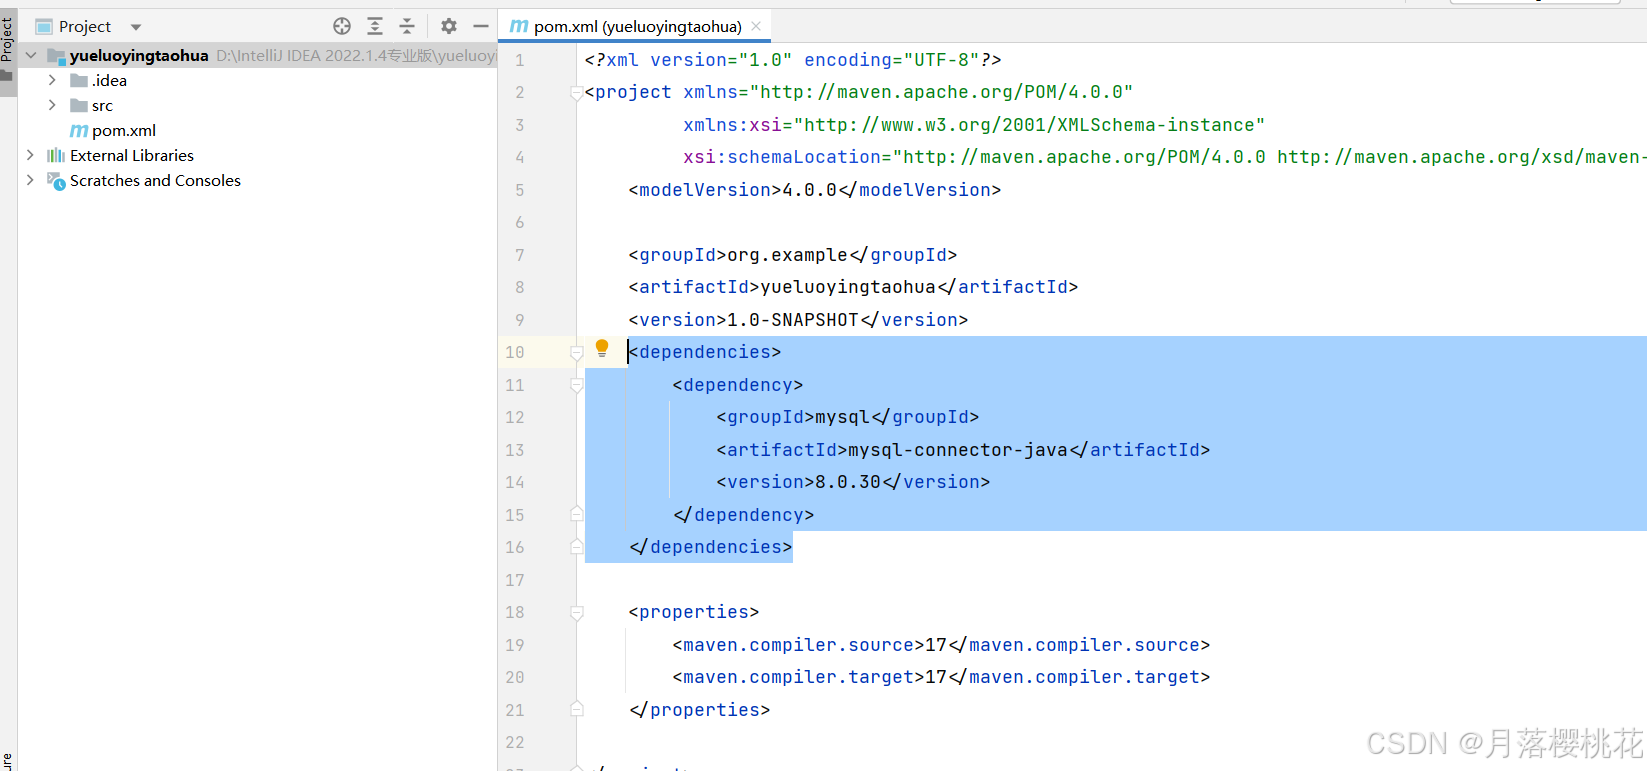The width and height of the screenshot is (1647, 771).
Task: Expand the src folder
Action: pos(52,105)
